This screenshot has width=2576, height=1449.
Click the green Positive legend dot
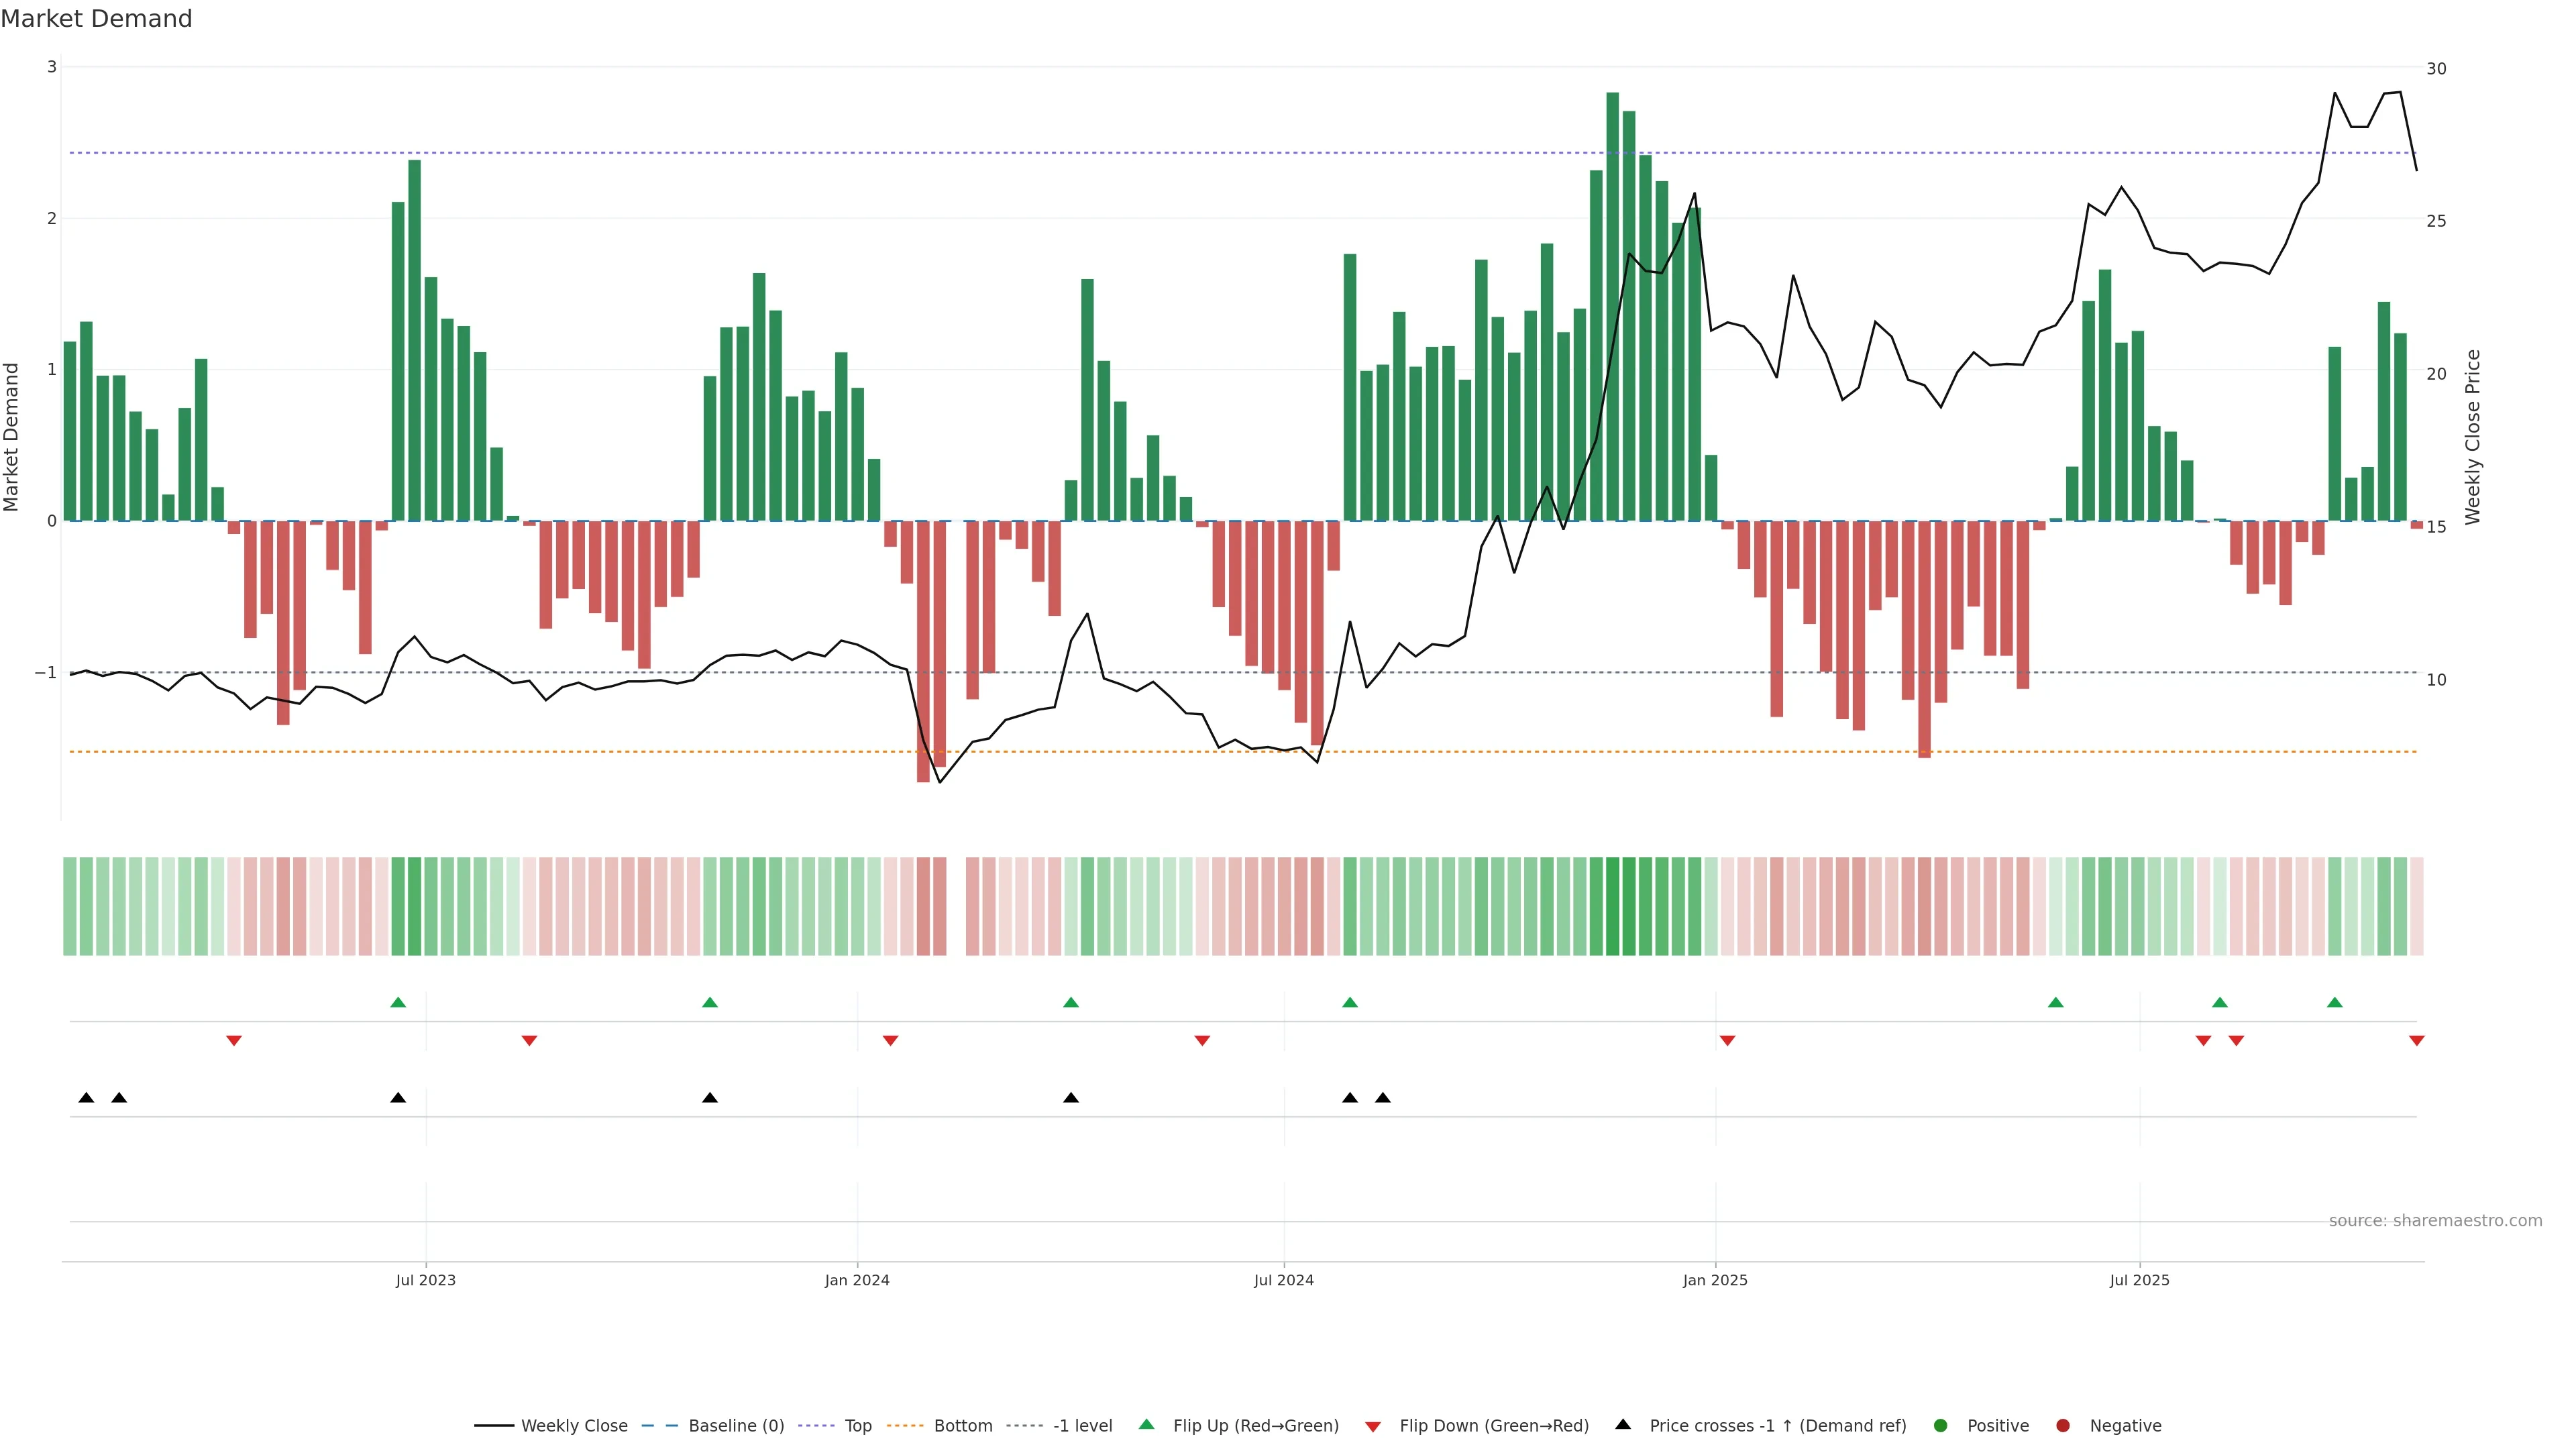(1941, 1426)
